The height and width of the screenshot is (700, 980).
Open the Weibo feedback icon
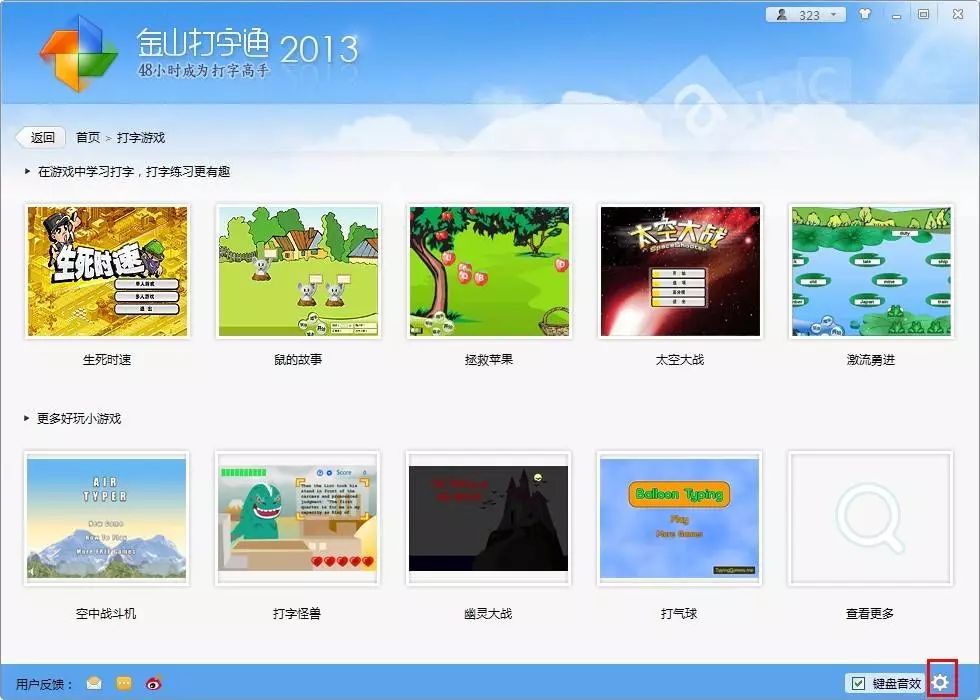click(154, 683)
